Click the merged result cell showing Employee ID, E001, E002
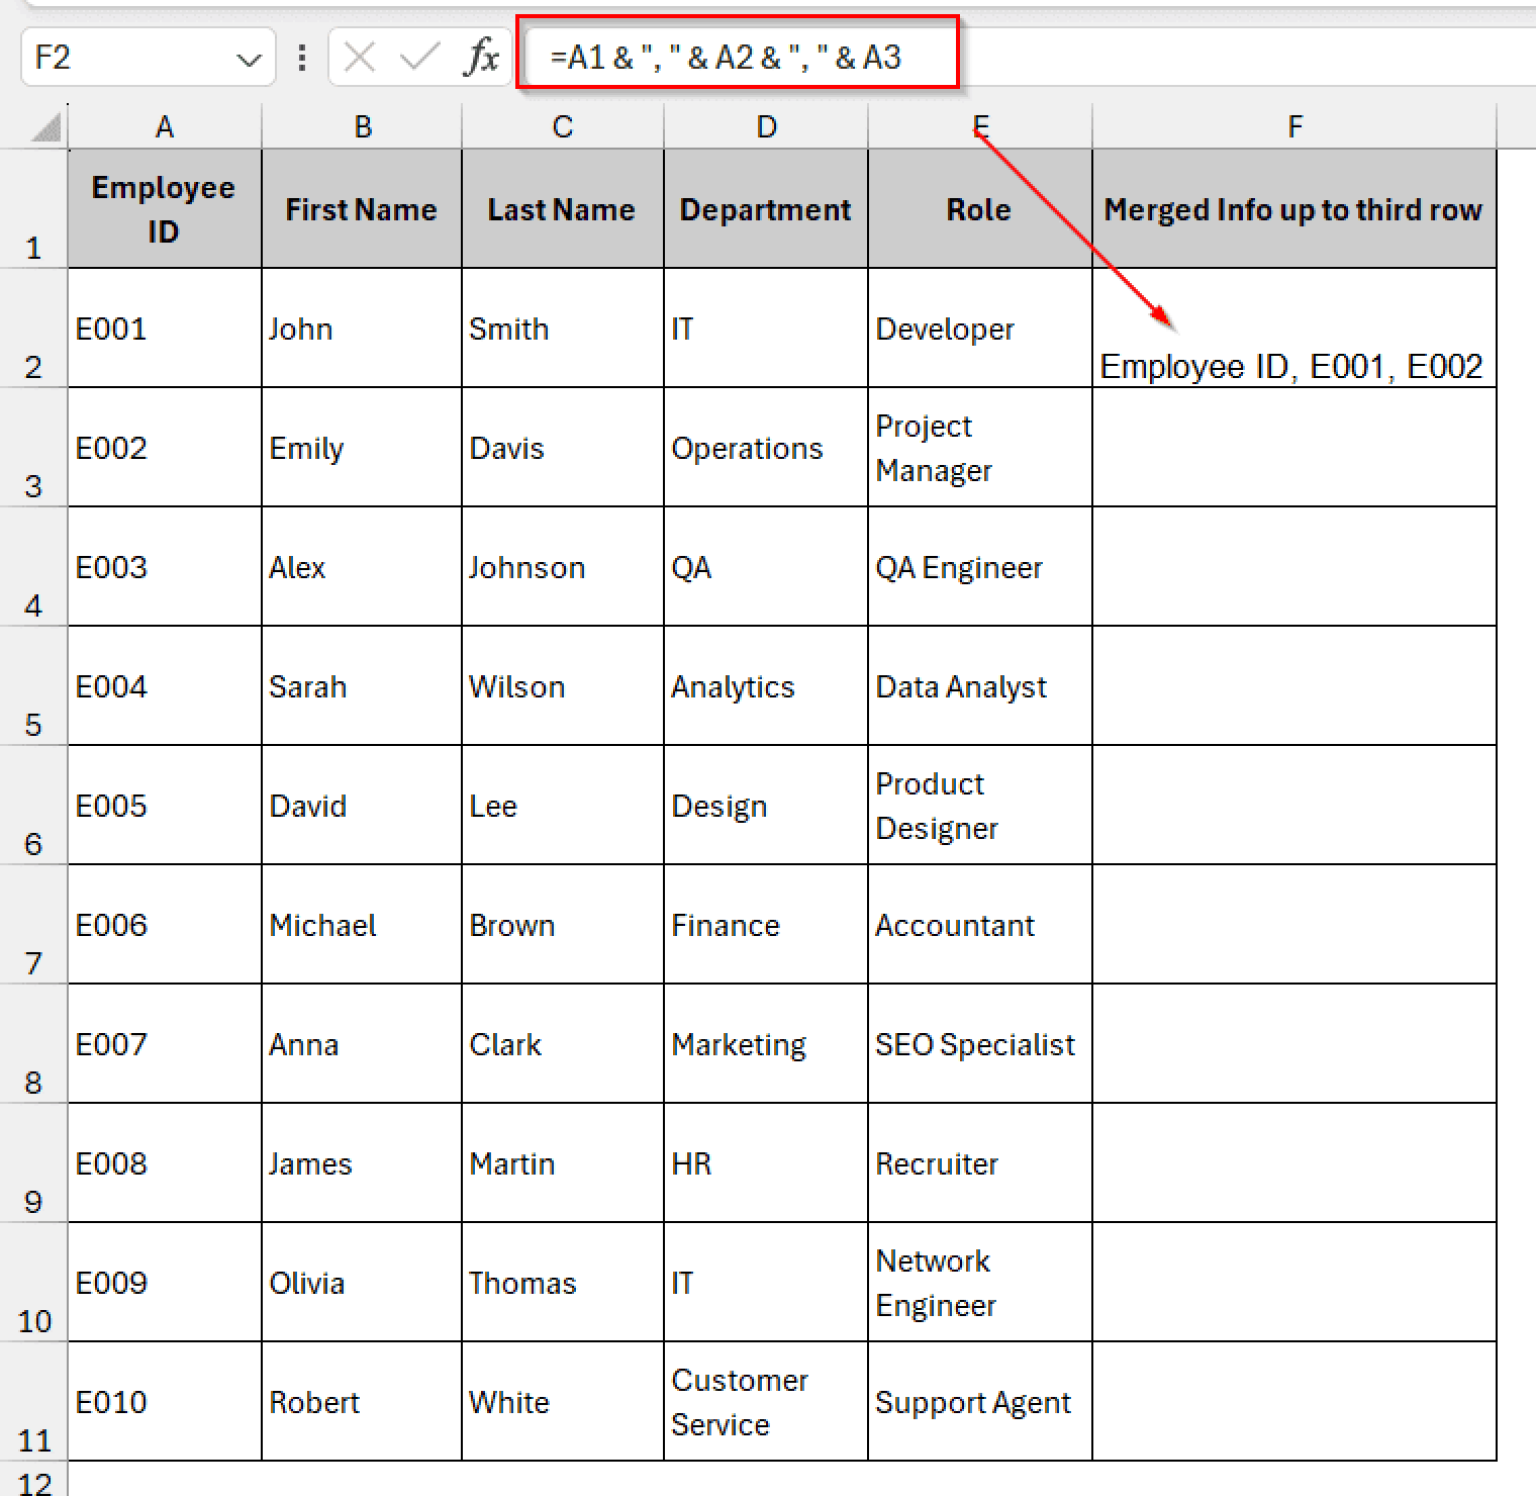Viewport: 1536px width, 1496px height. (x=1293, y=328)
